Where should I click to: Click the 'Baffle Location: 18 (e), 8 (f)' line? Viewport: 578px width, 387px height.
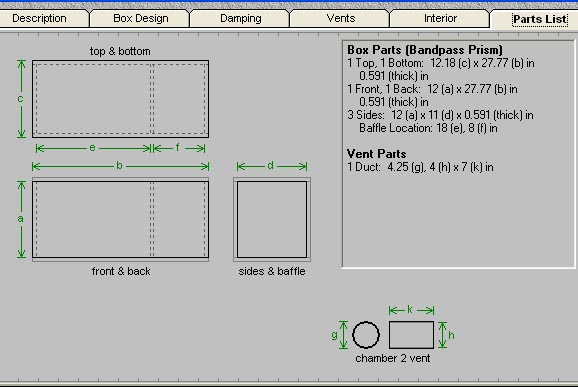point(428,128)
